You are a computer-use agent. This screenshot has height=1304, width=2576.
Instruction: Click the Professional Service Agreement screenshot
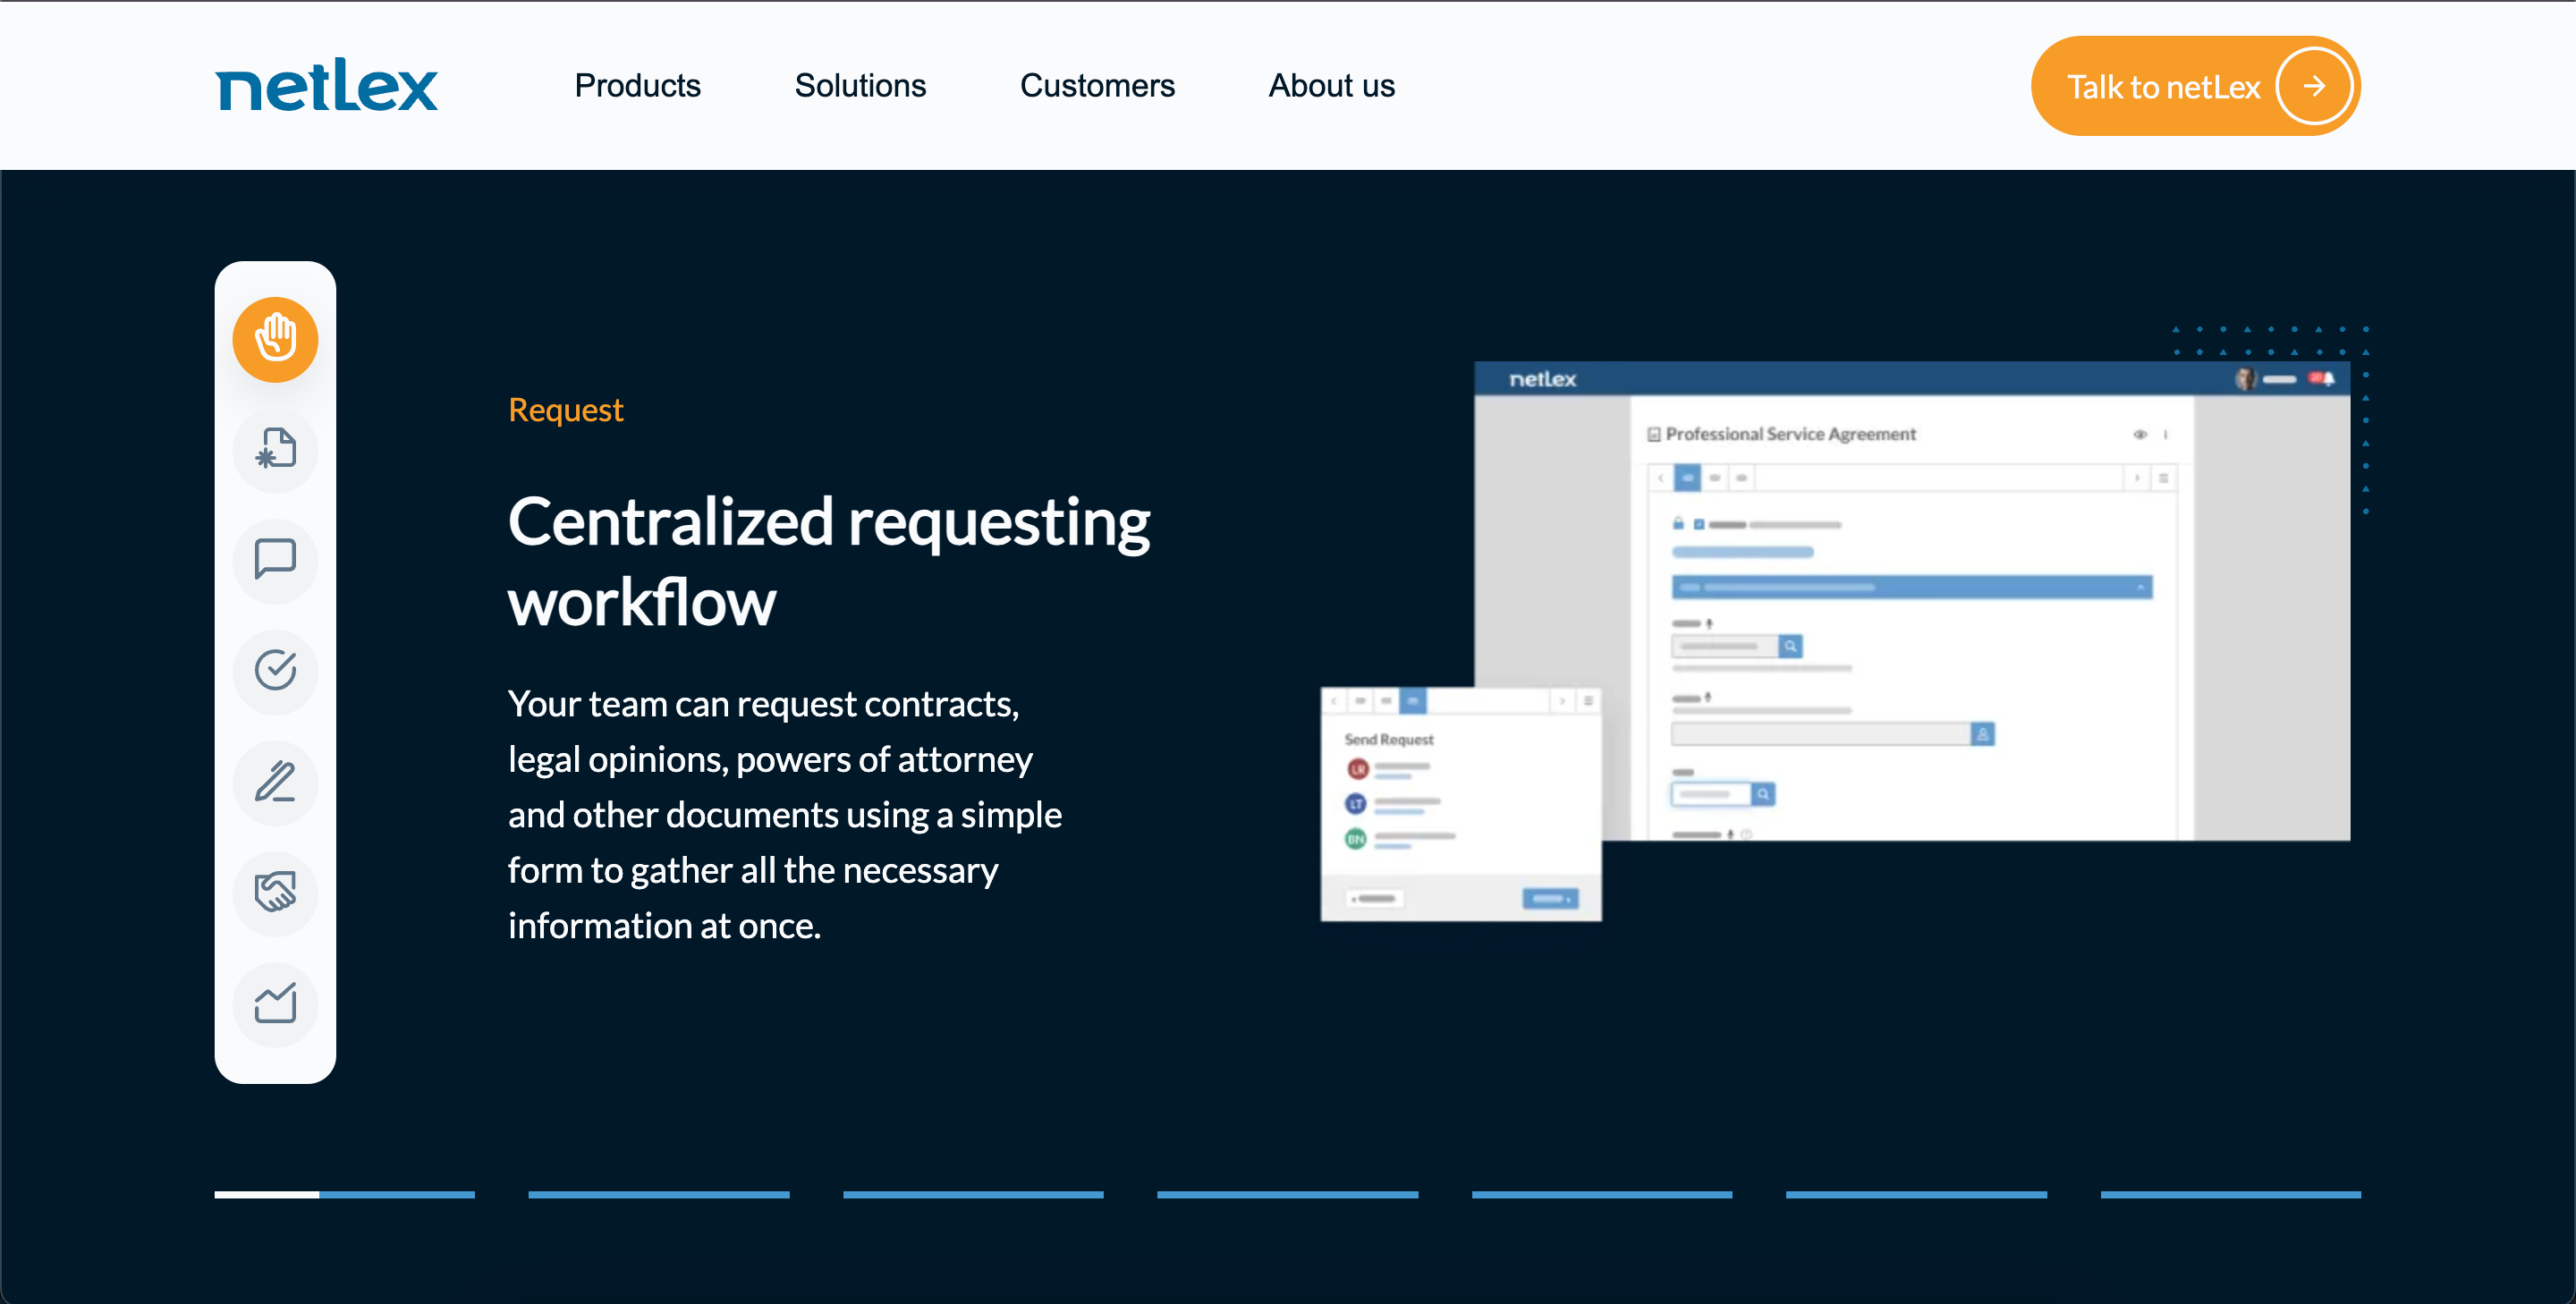1912,600
